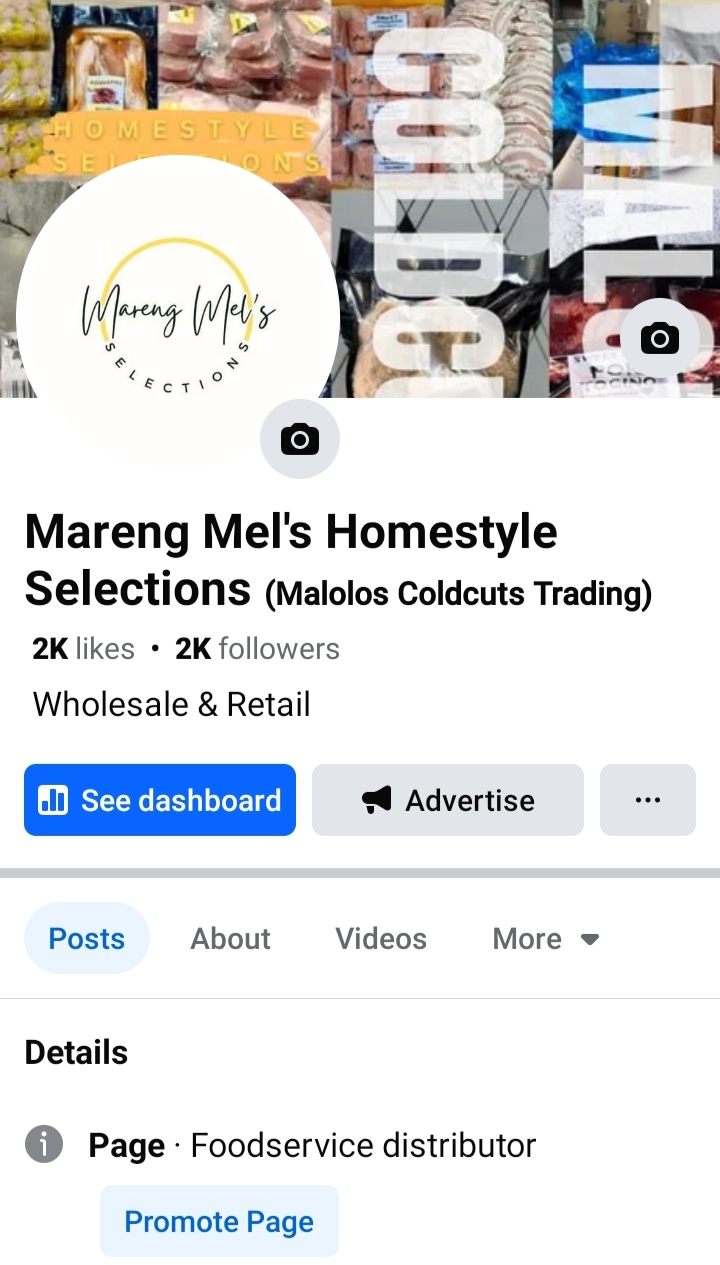
Task: Click the See dashboard button
Action: (160, 800)
